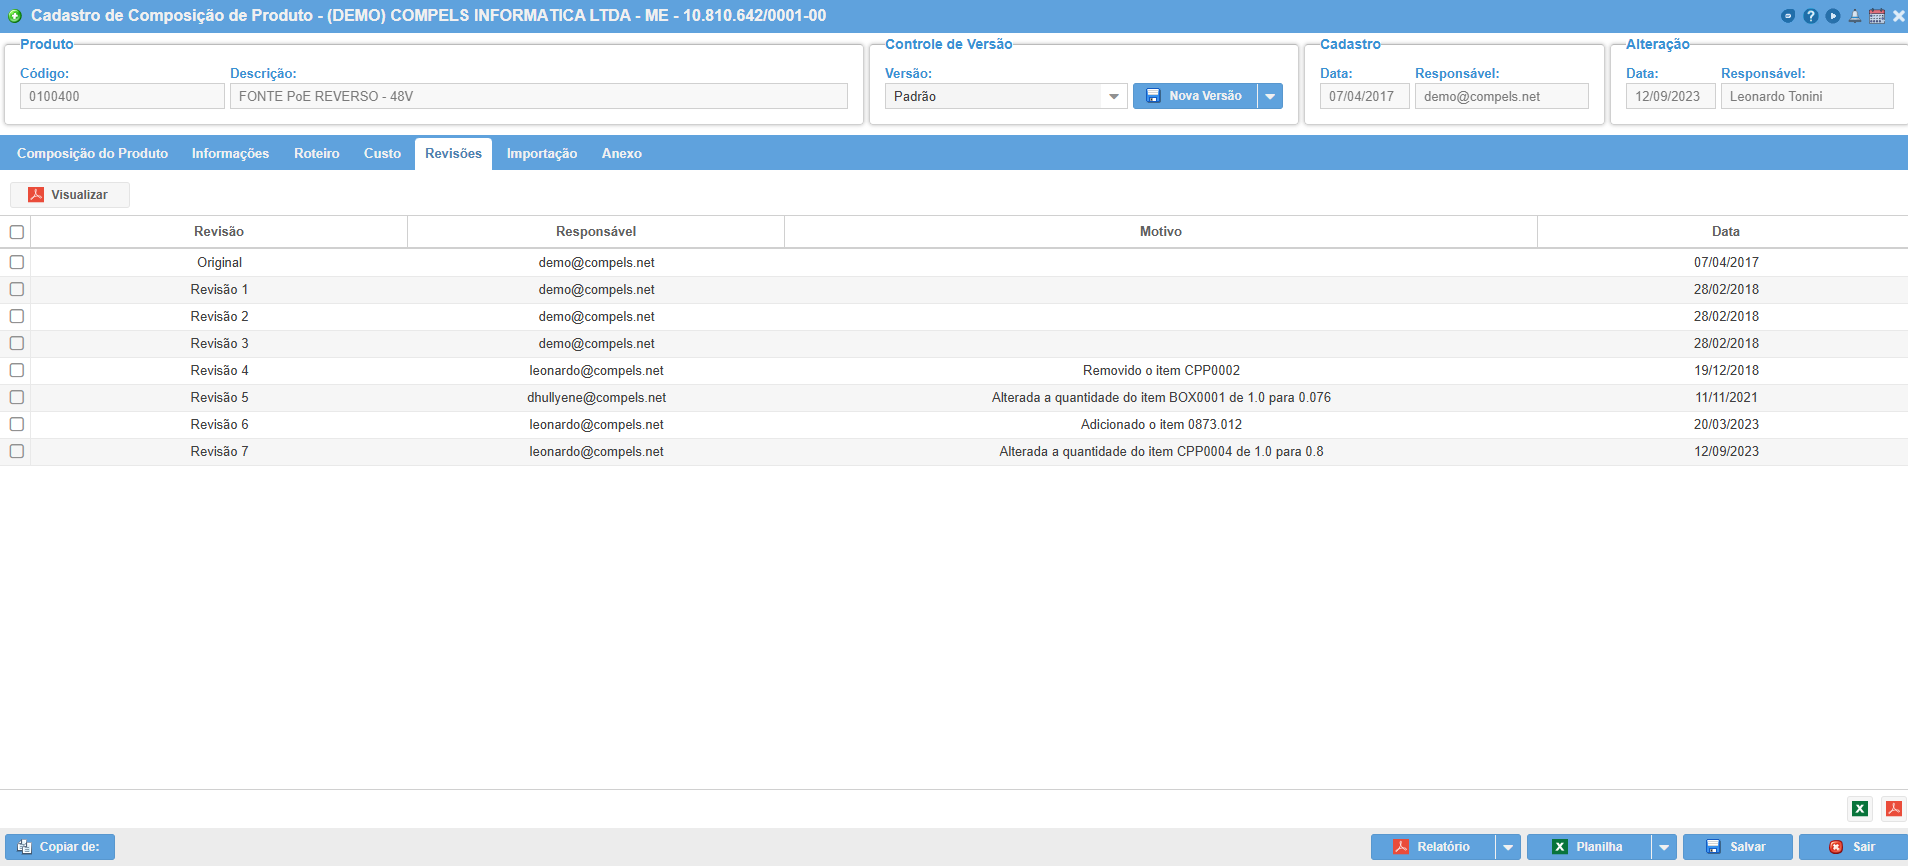The width and height of the screenshot is (1908, 866).
Task: Switch to the Informações tab
Action: pos(230,154)
